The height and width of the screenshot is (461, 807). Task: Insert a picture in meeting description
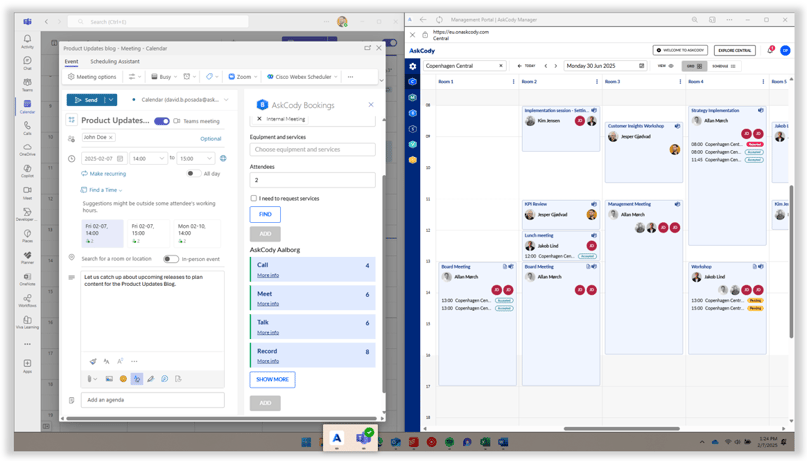pos(109,379)
